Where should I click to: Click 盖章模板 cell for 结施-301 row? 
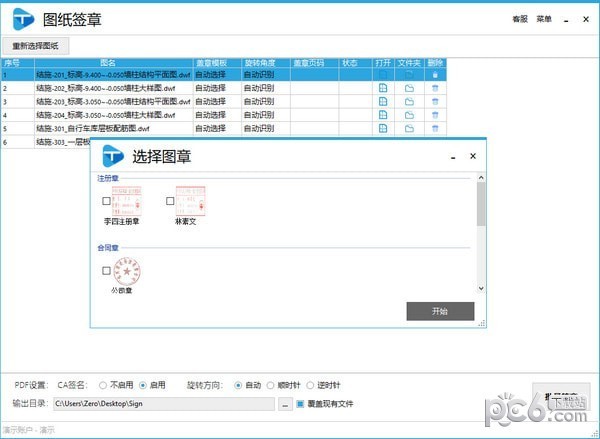pos(217,128)
